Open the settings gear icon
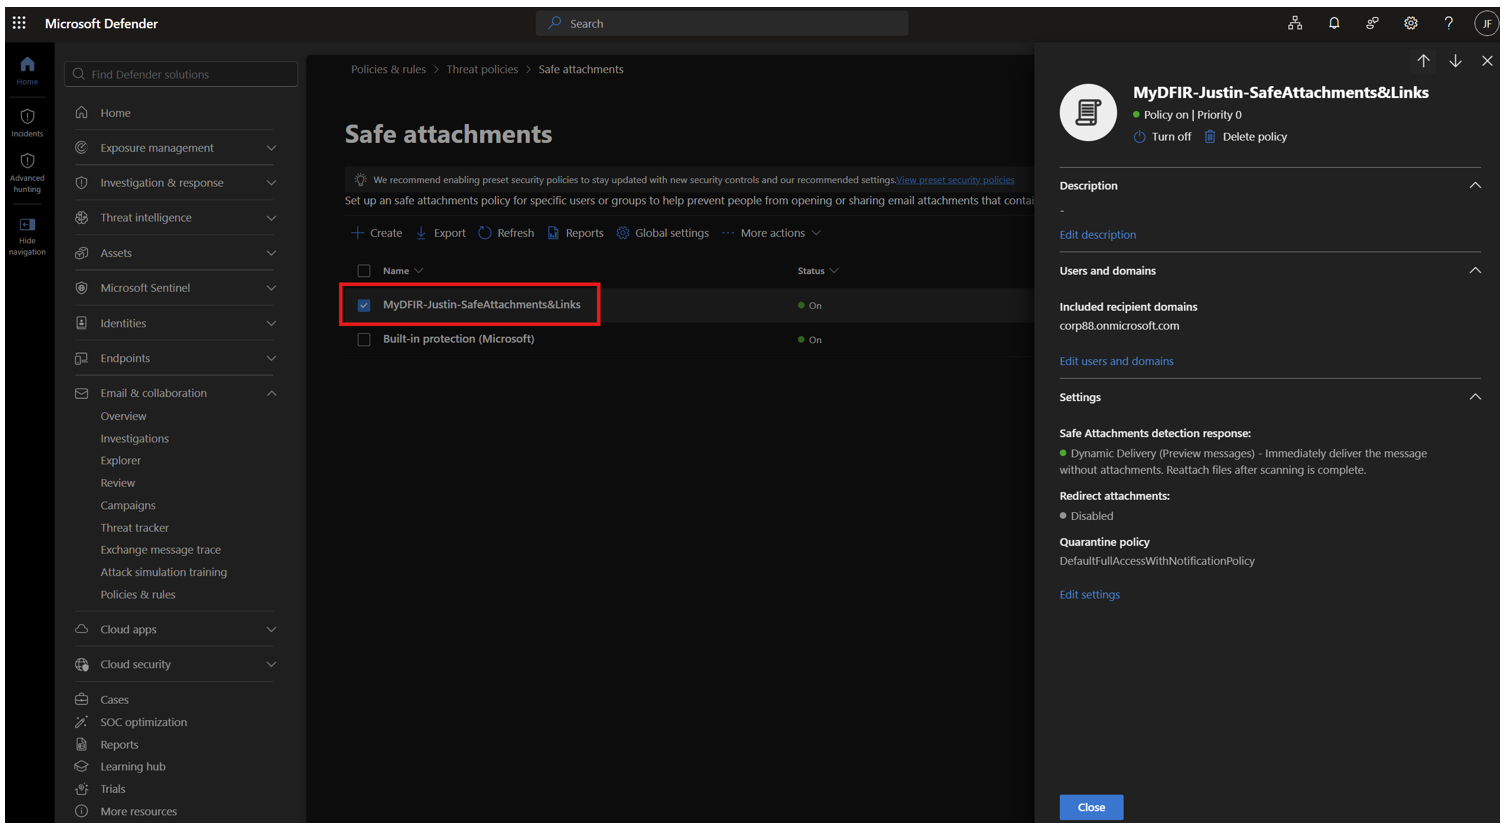The image size is (1506, 825). [1411, 23]
